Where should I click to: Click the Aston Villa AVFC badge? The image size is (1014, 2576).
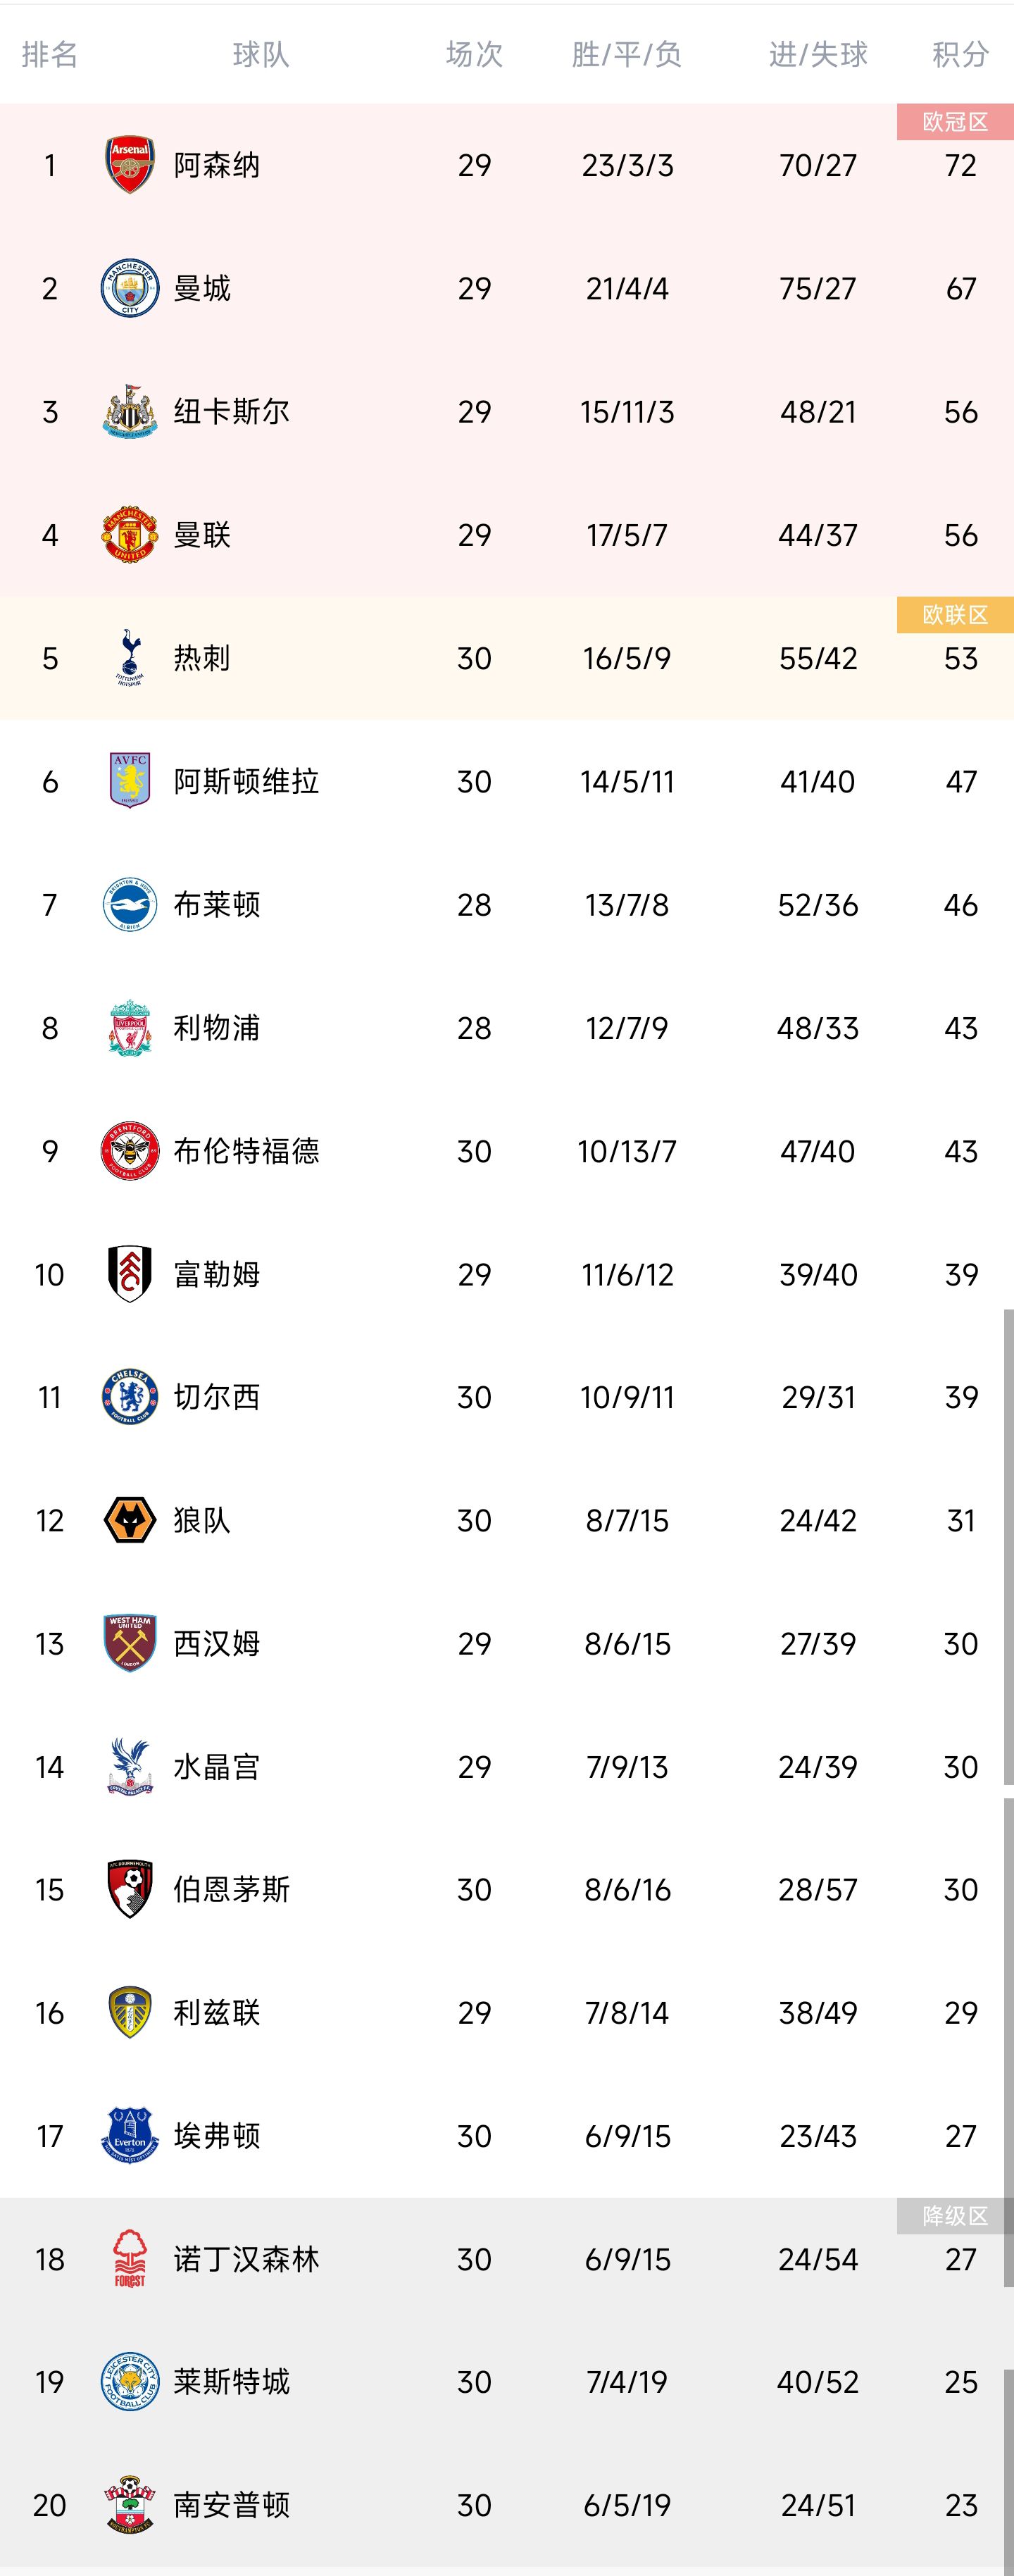pos(130,781)
